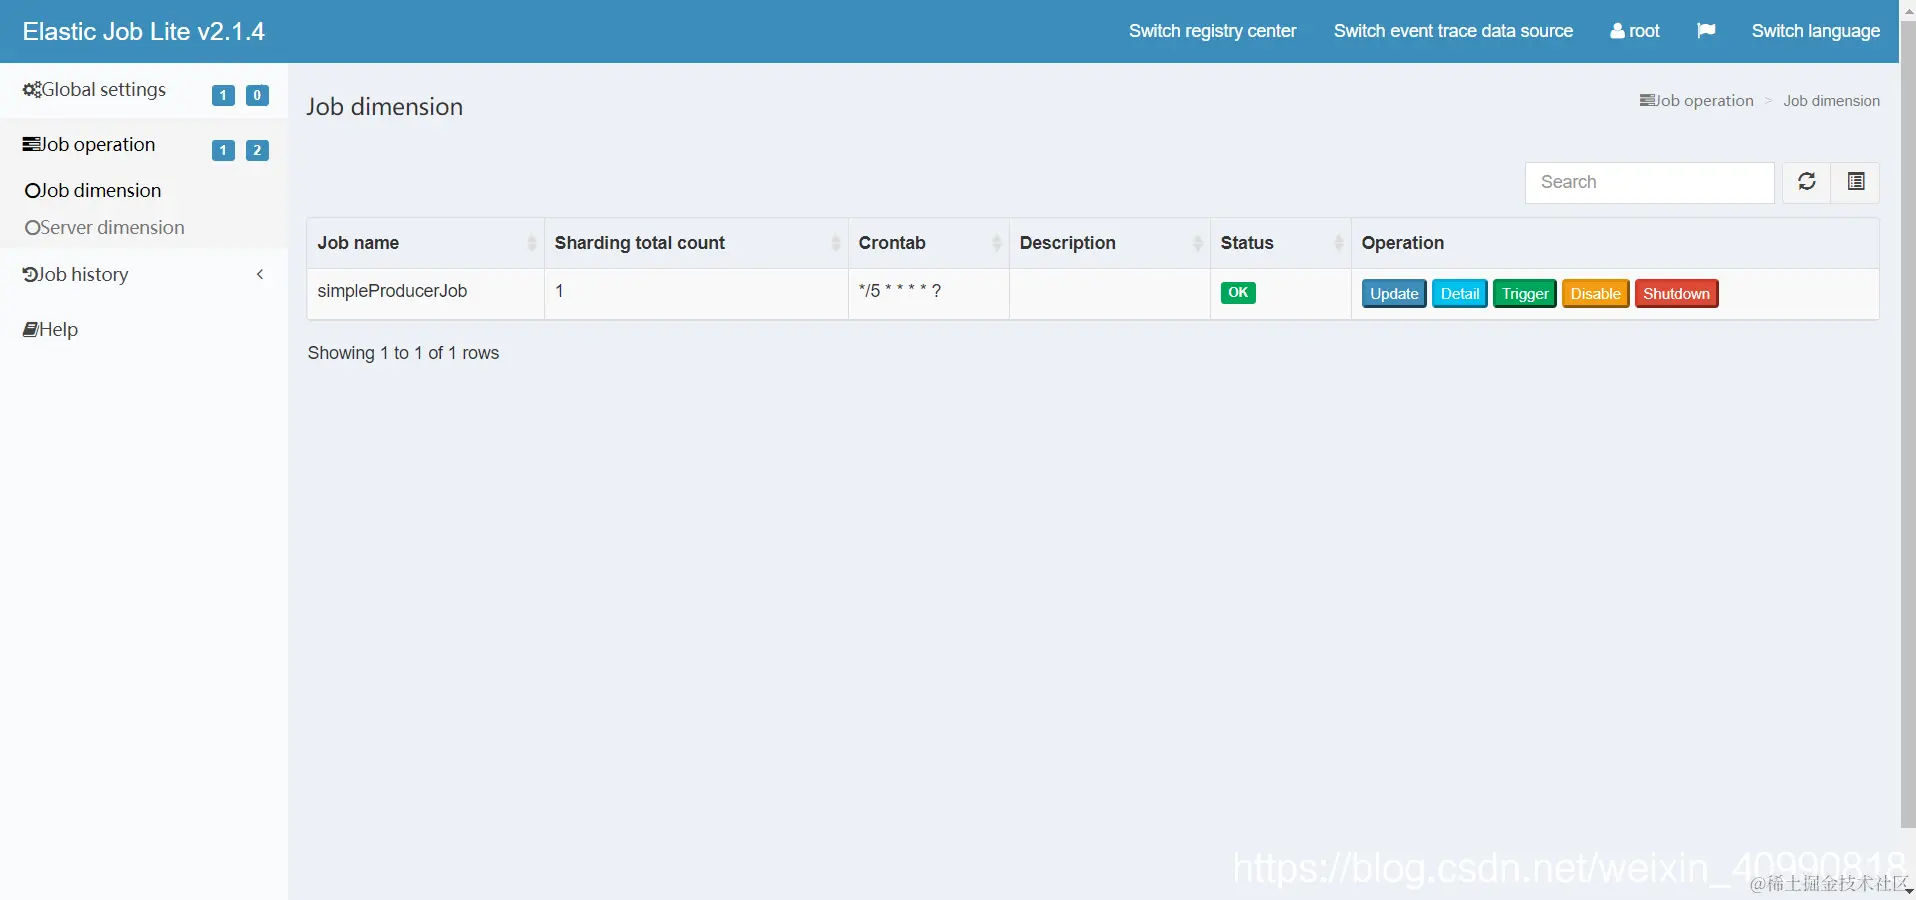This screenshot has width=1916, height=900.
Task: Click the Update button for simpleProducerJob
Action: 1394,294
